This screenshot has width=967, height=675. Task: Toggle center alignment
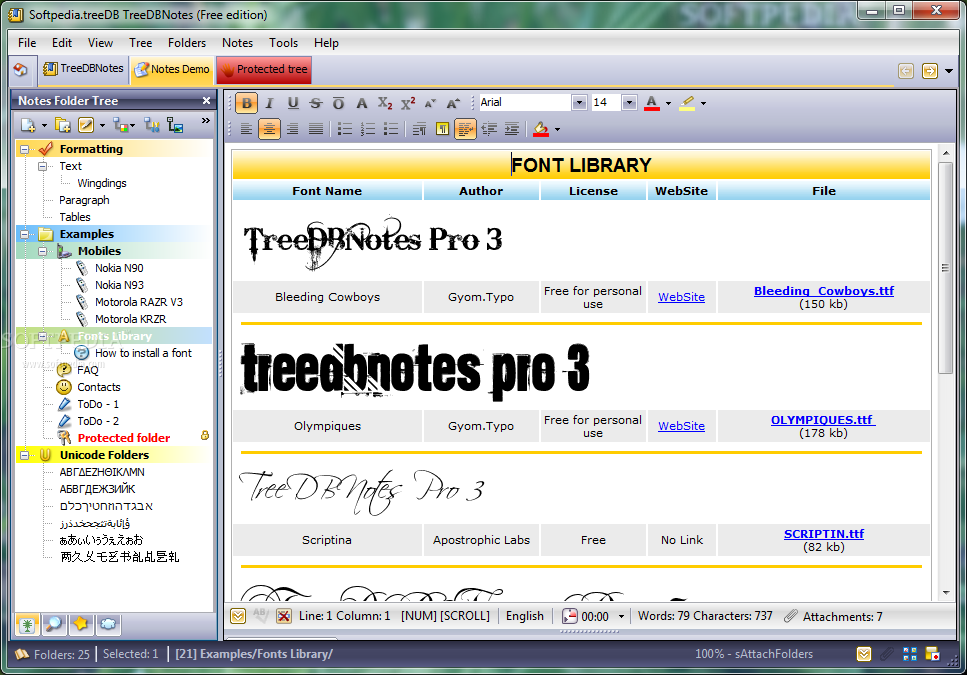click(269, 129)
